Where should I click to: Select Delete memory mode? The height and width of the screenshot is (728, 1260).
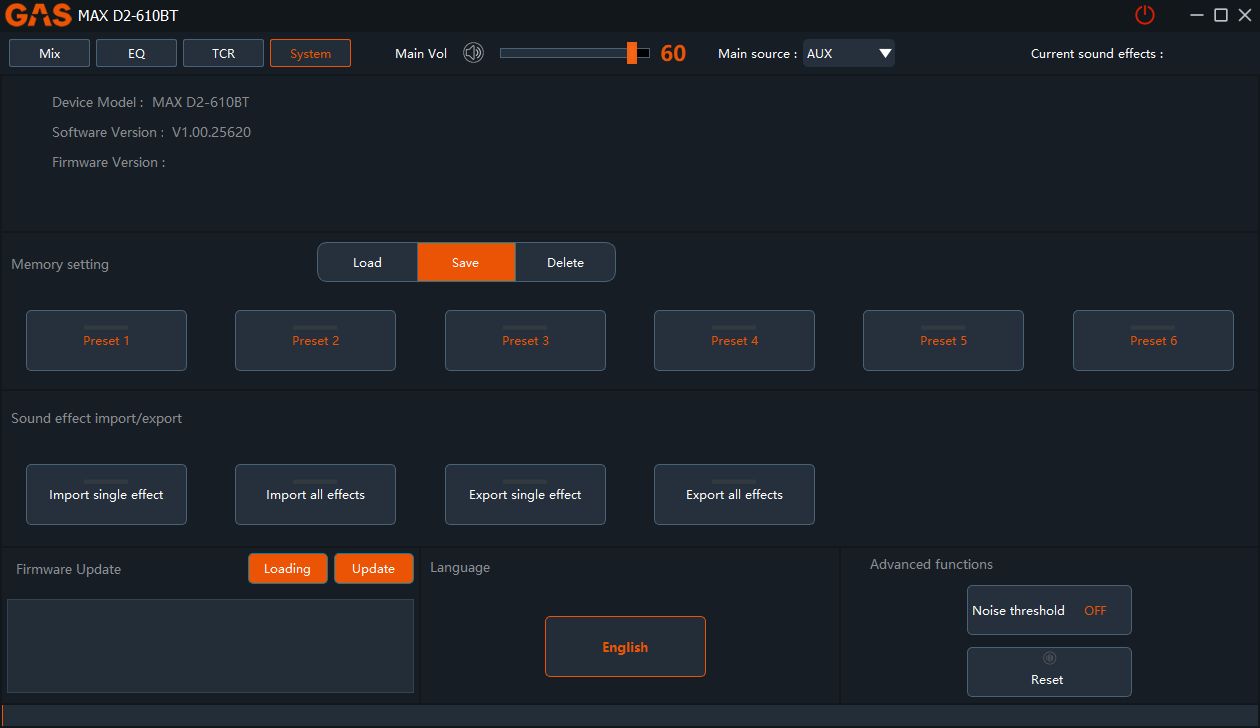coord(565,263)
